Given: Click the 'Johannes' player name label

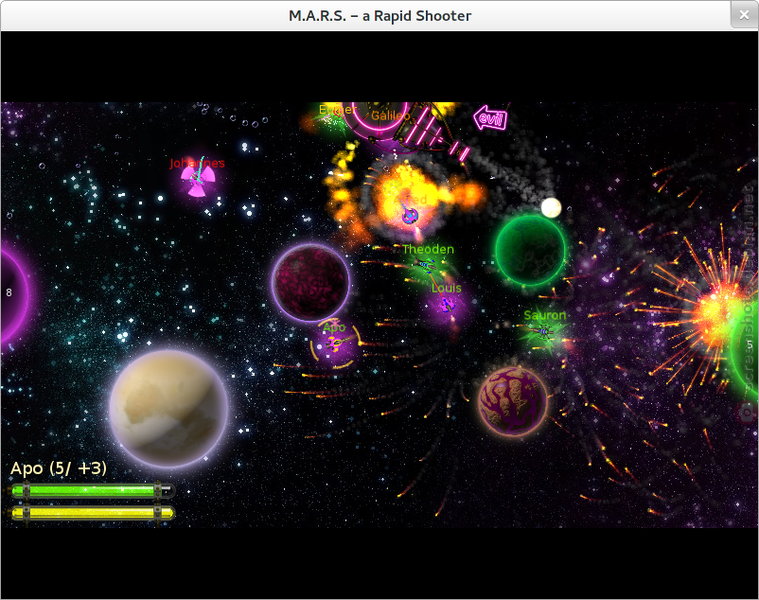Looking at the screenshot, I should tap(197, 163).
